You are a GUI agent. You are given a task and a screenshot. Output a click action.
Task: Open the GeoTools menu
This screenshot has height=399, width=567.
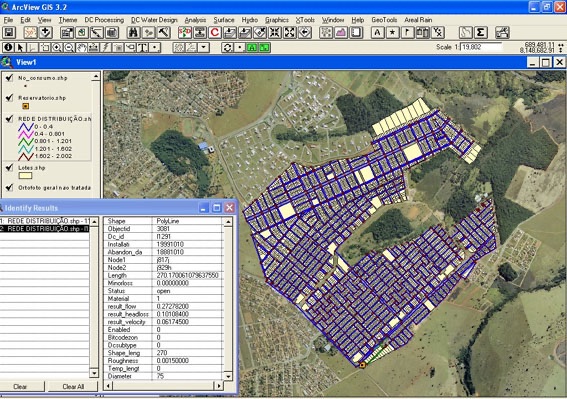pyautogui.click(x=384, y=20)
